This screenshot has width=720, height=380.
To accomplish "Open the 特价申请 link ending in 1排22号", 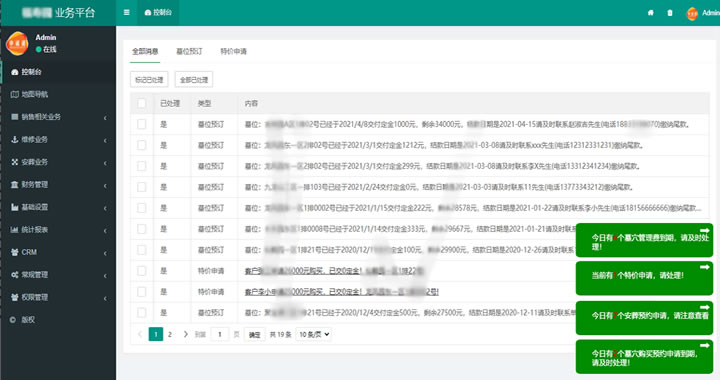I will [x=334, y=271].
